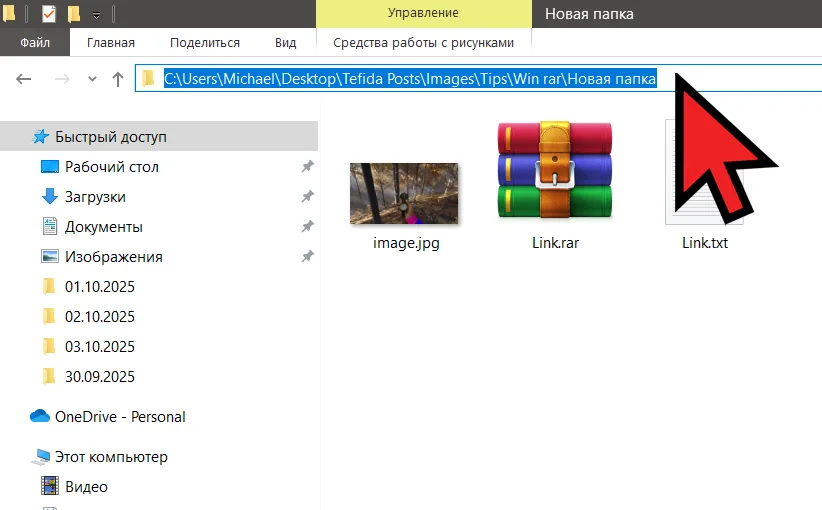Open OneDrive - Personal in the sidebar
The width and height of the screenshot is (822, 510).
click(x=120, y=417)
